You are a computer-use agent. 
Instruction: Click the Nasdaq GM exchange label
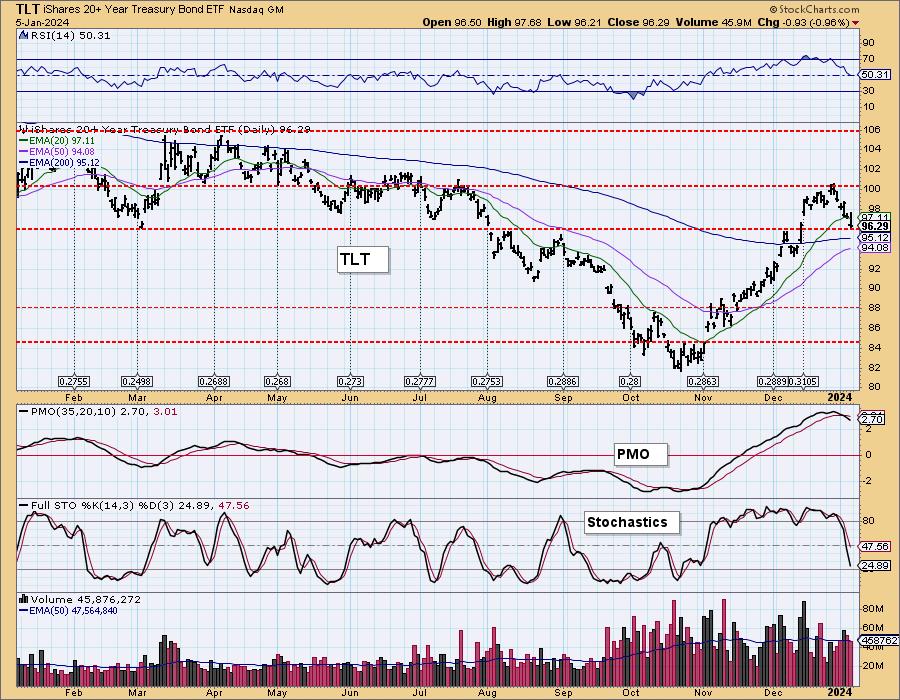257,10
